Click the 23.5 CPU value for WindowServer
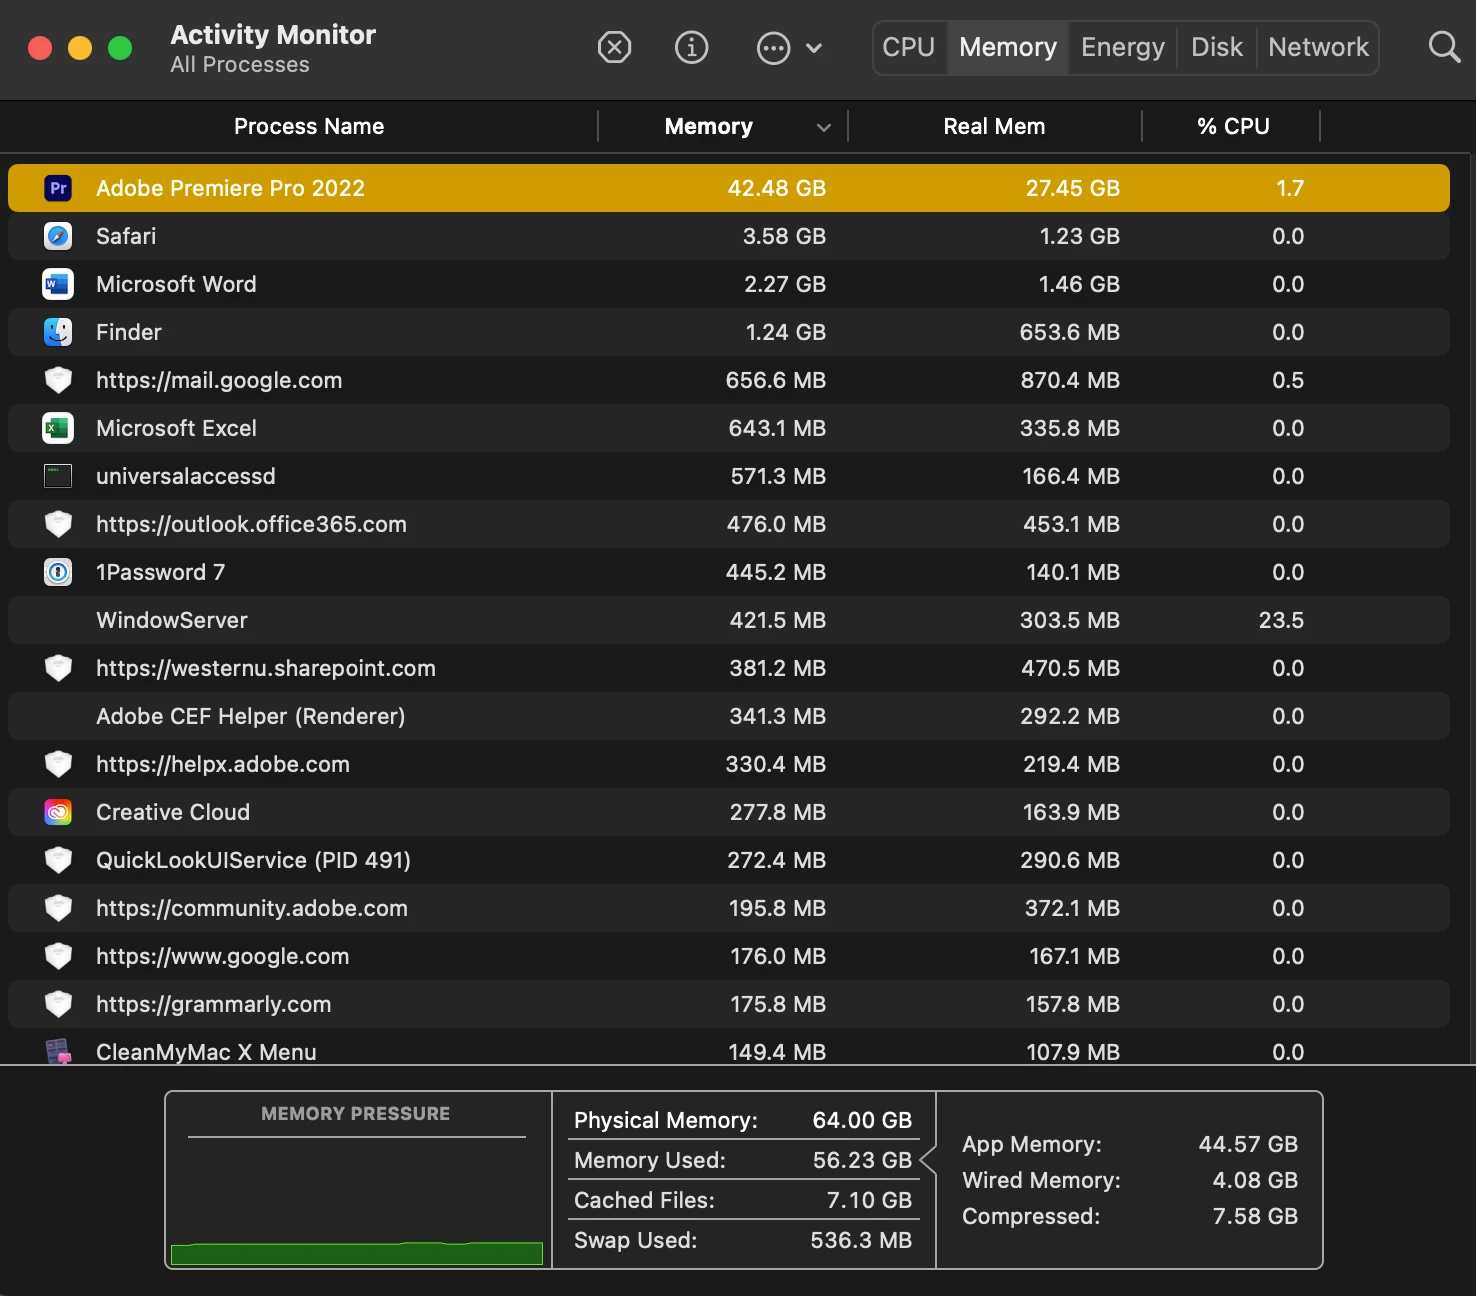 tap(1281, 620)
